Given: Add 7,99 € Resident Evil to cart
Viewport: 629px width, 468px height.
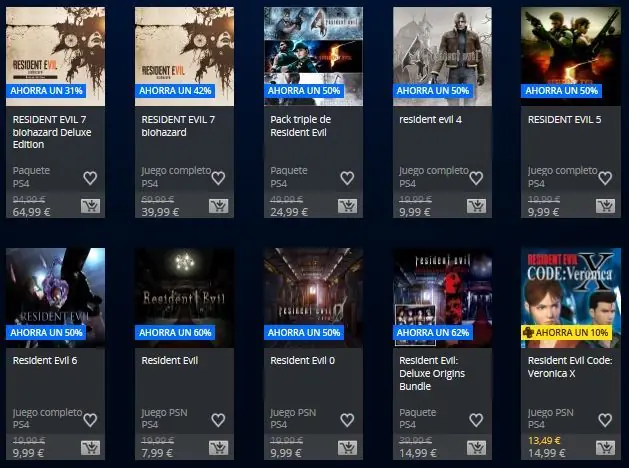Looking at the screenshot, I should tap(219, 448).
